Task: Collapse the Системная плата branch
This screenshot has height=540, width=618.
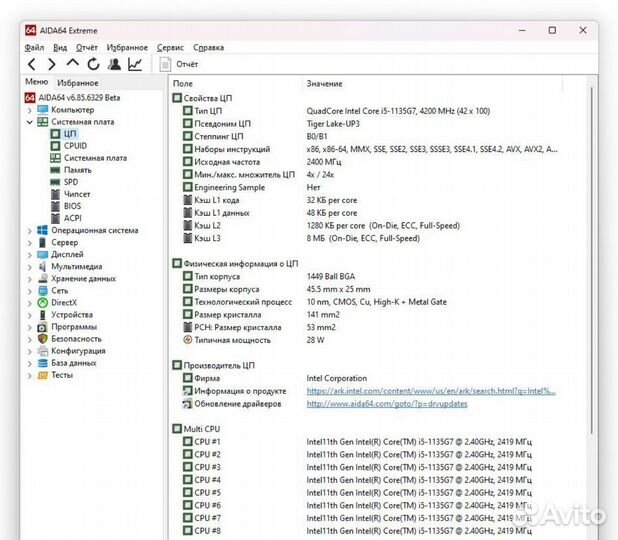Action: click(29, 122)
